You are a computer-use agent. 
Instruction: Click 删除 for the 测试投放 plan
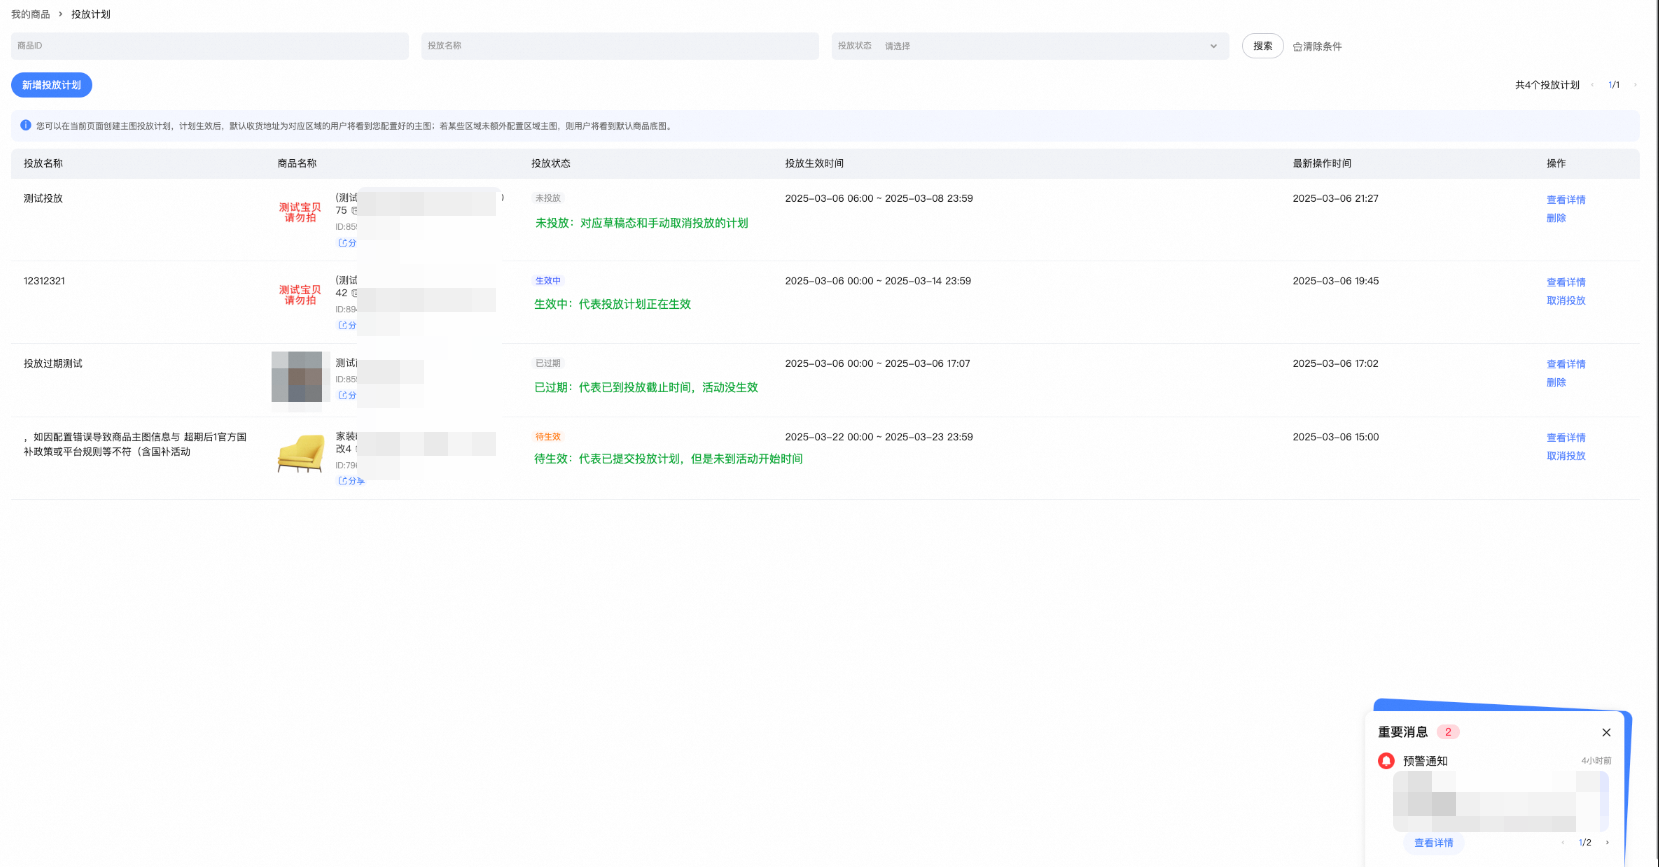click(1556, 218)
